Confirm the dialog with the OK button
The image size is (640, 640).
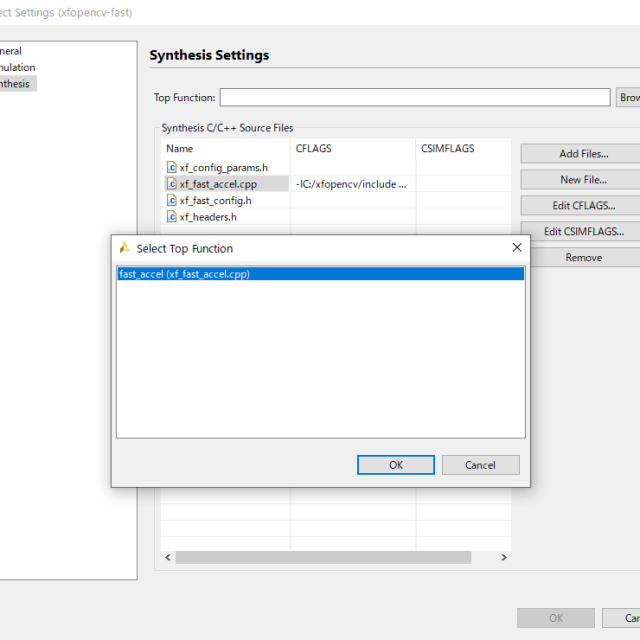click(395, 465)
